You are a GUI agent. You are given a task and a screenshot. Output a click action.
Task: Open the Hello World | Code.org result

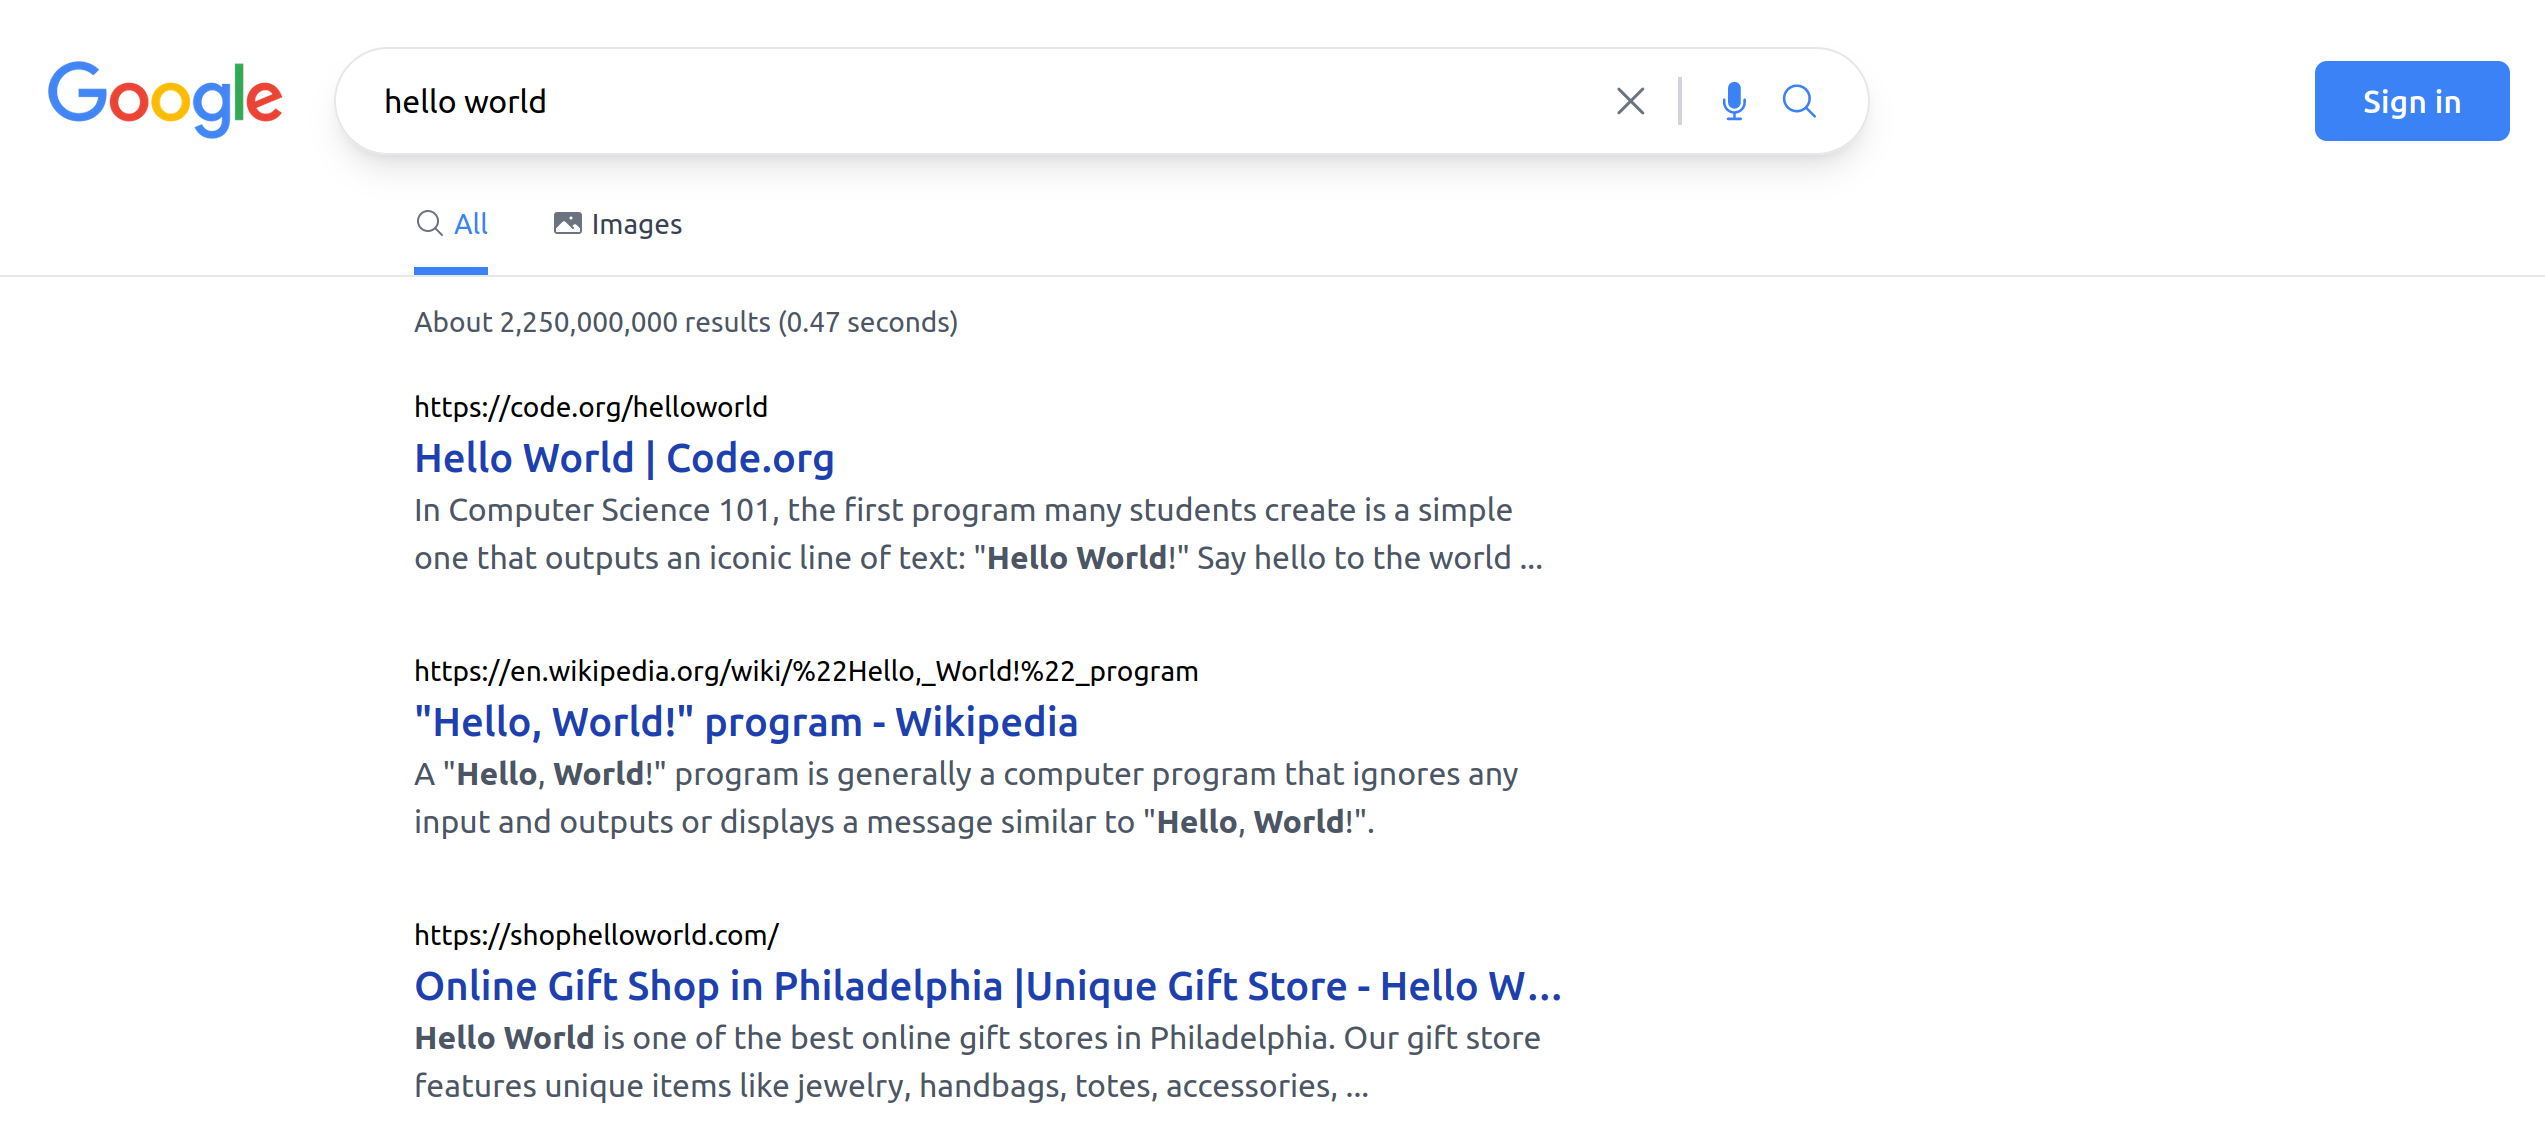[624, 458]
